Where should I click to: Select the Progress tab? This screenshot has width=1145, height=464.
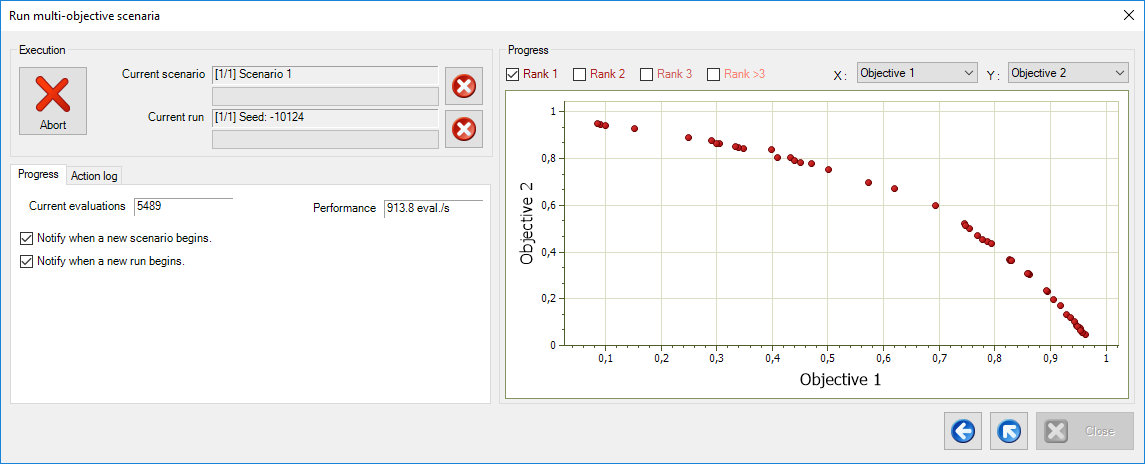(x=38, y=174)
